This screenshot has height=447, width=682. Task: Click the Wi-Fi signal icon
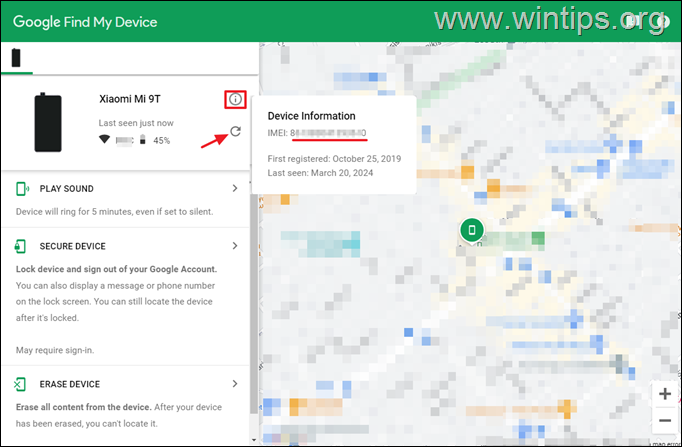coord(104,139)
